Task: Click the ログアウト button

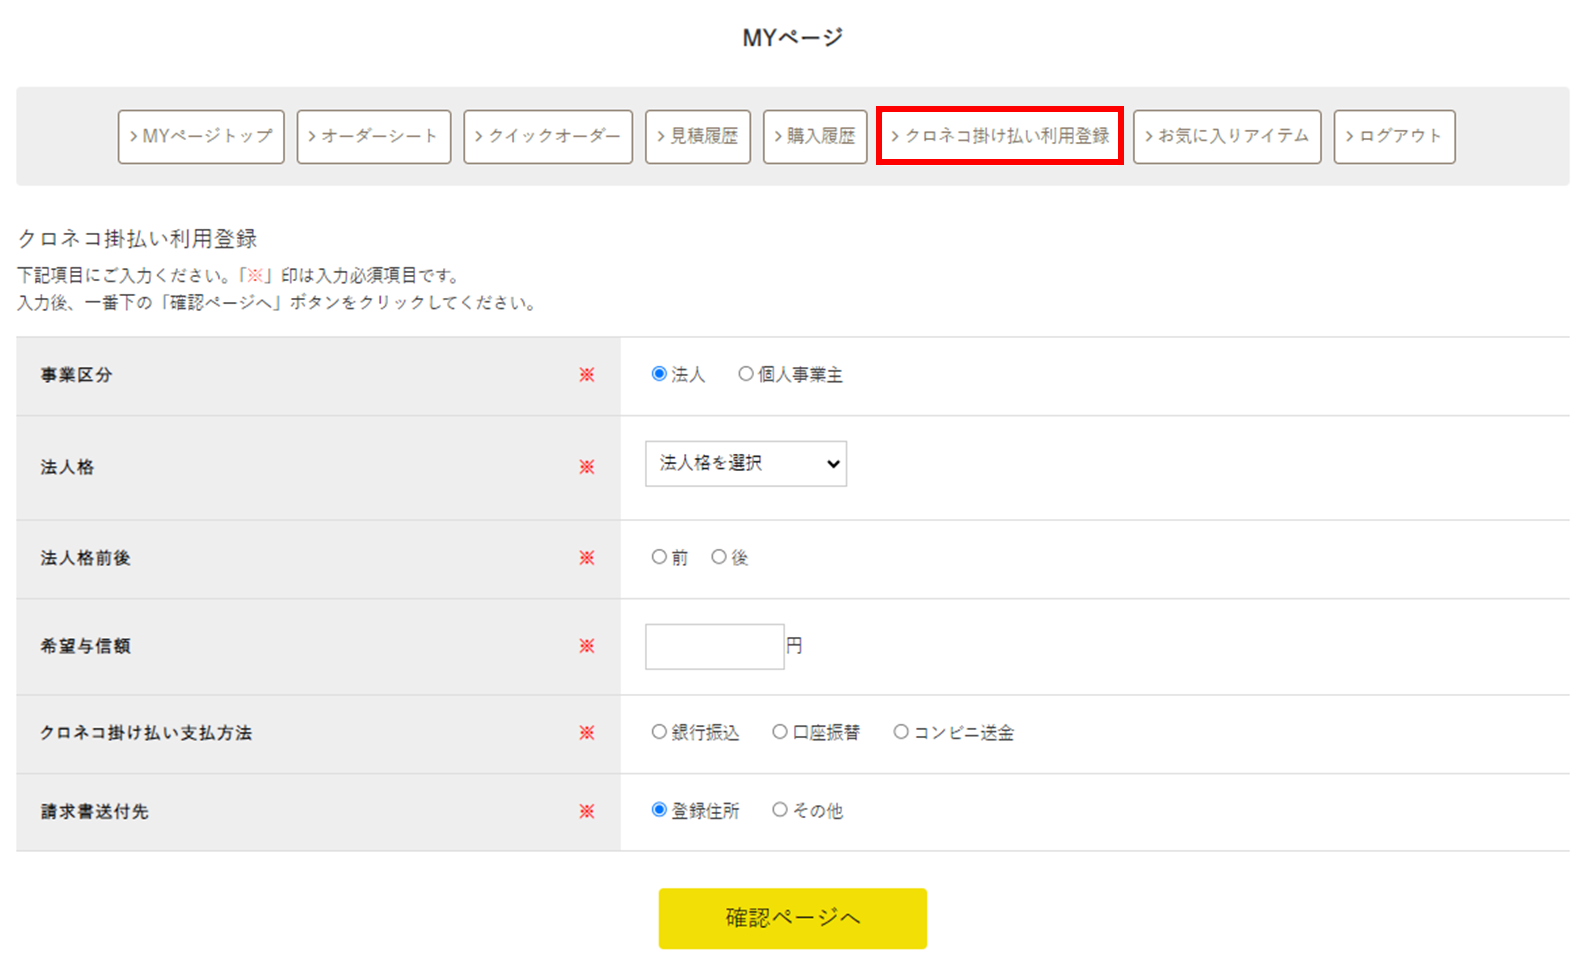Action: tap(1394, 136)
